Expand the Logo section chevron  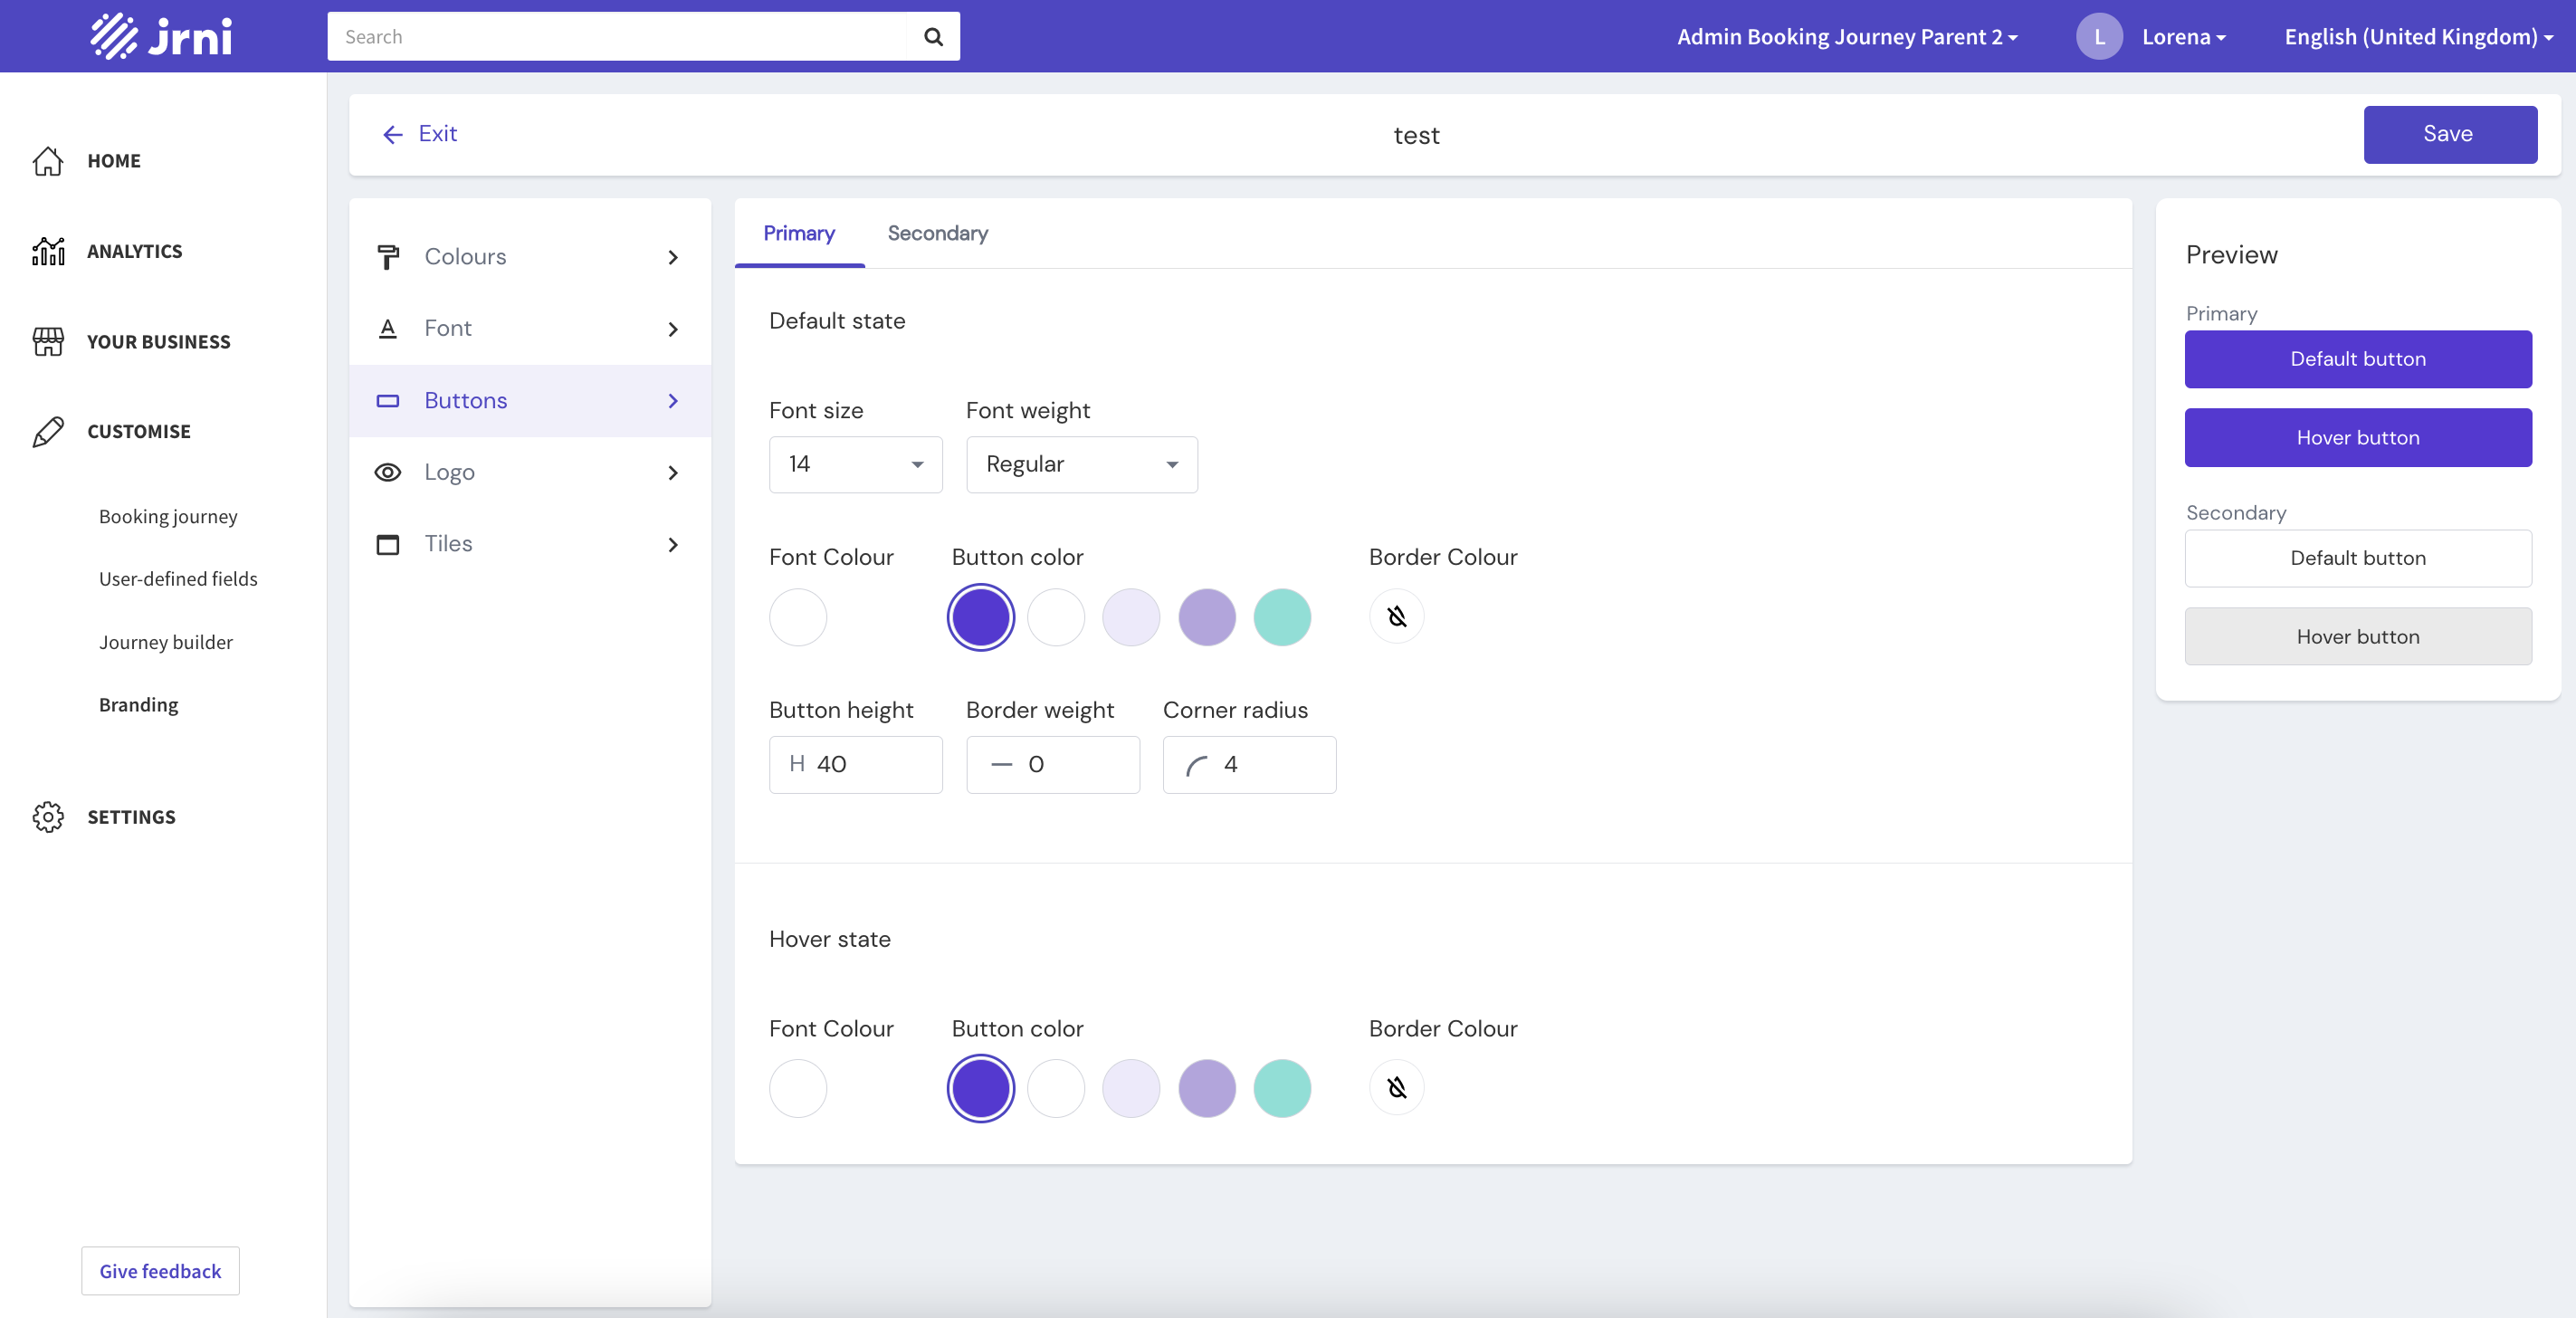pyautogui.click(x=673, y=472)
